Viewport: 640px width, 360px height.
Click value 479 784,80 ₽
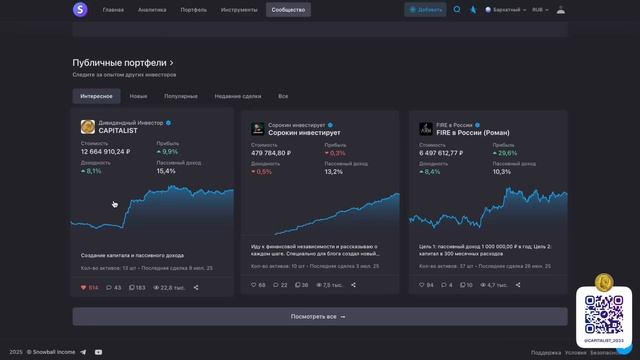271,153
